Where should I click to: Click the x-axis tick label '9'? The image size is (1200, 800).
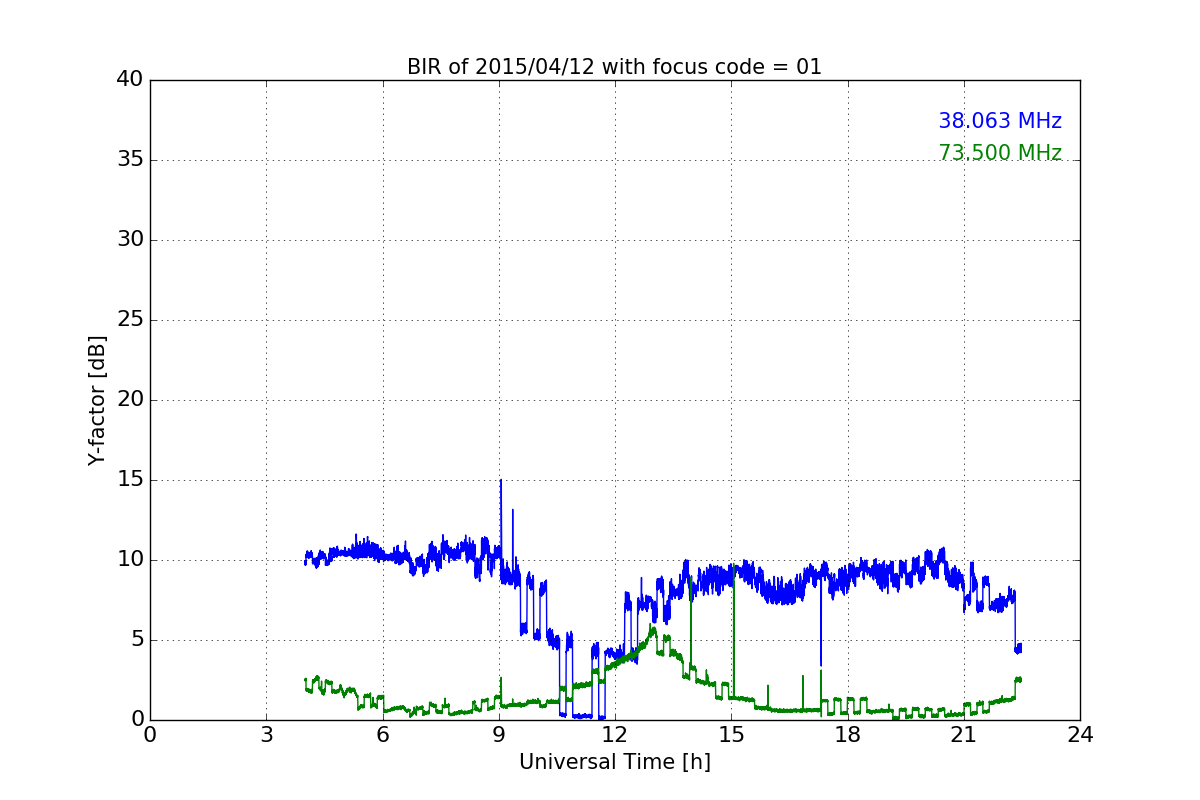[x=499, y=735]
